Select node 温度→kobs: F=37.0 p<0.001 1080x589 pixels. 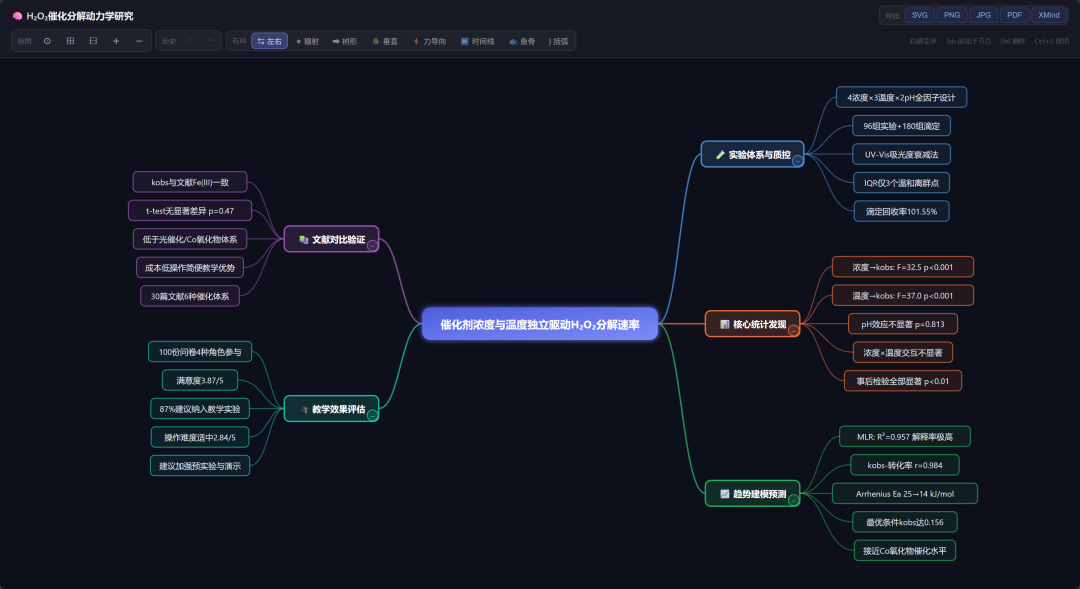902,296
